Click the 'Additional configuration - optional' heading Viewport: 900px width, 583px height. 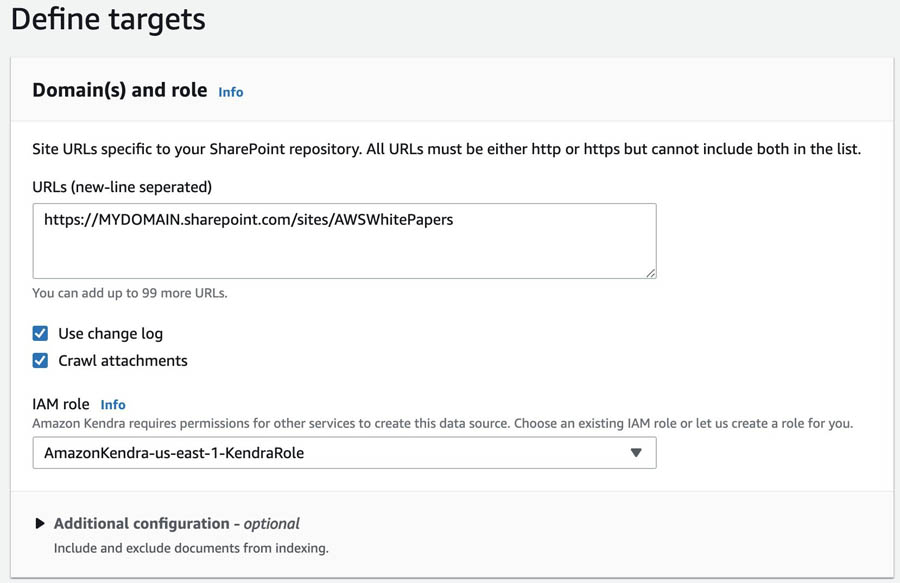176,523
